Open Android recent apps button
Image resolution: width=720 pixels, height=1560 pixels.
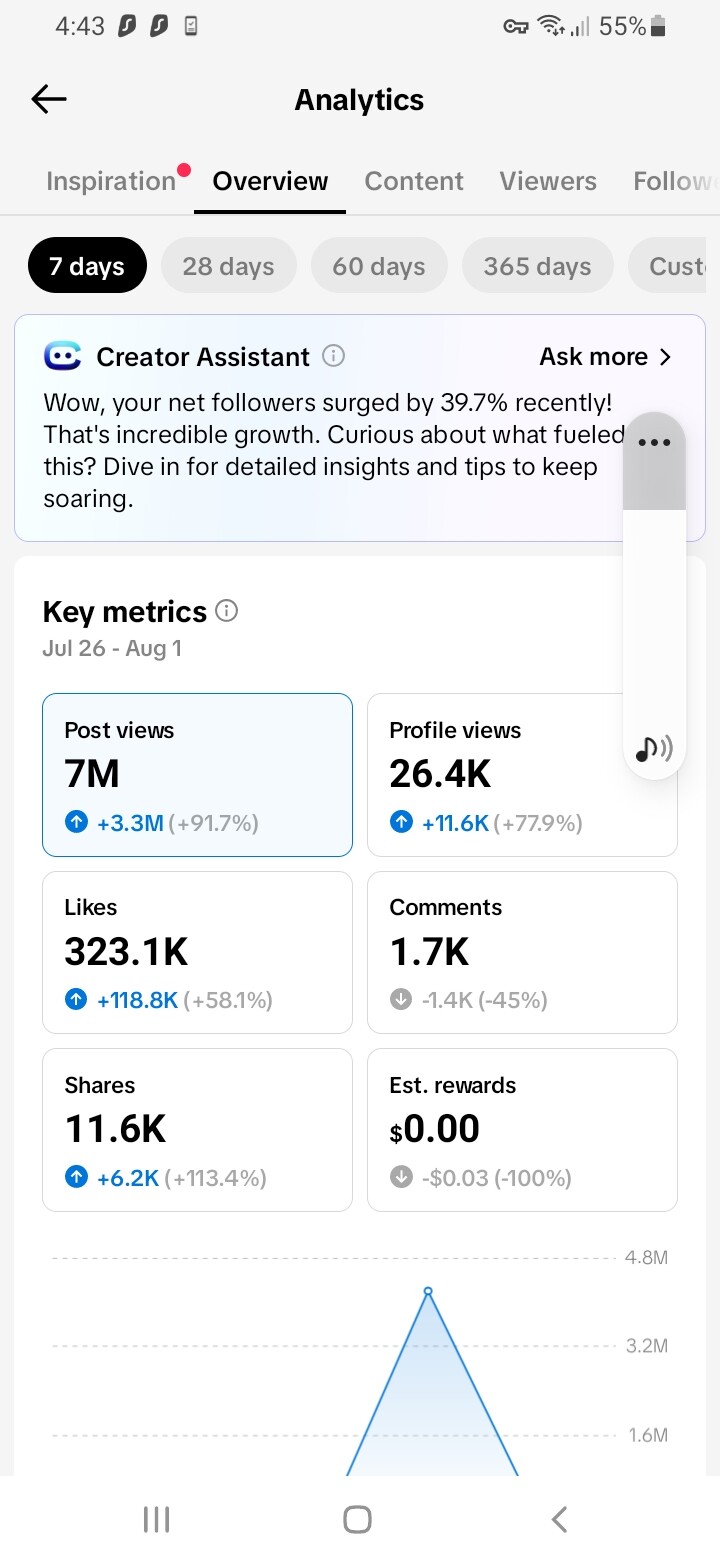(x=156, y=1520)
